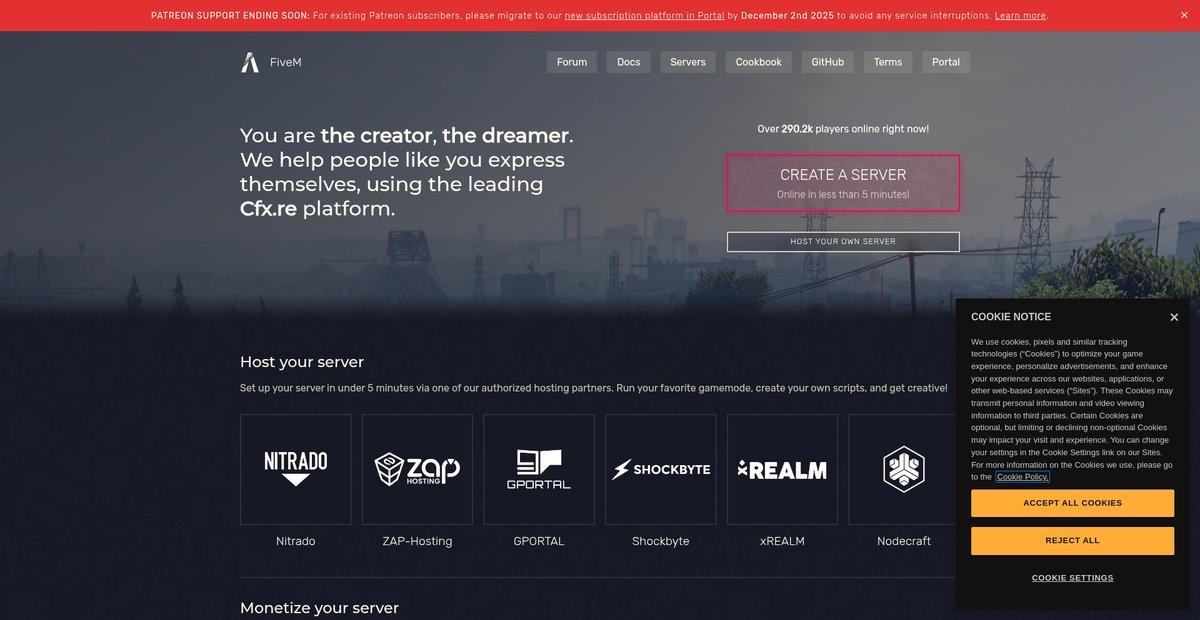Click Learn more in the banner
The height and width of the screenshot is (620, 1200).
point(1020,16)
